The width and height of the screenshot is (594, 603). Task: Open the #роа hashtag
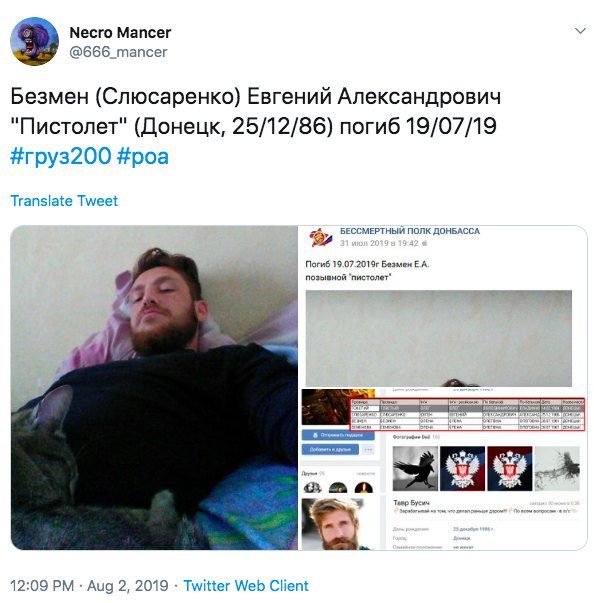(143, 157)
